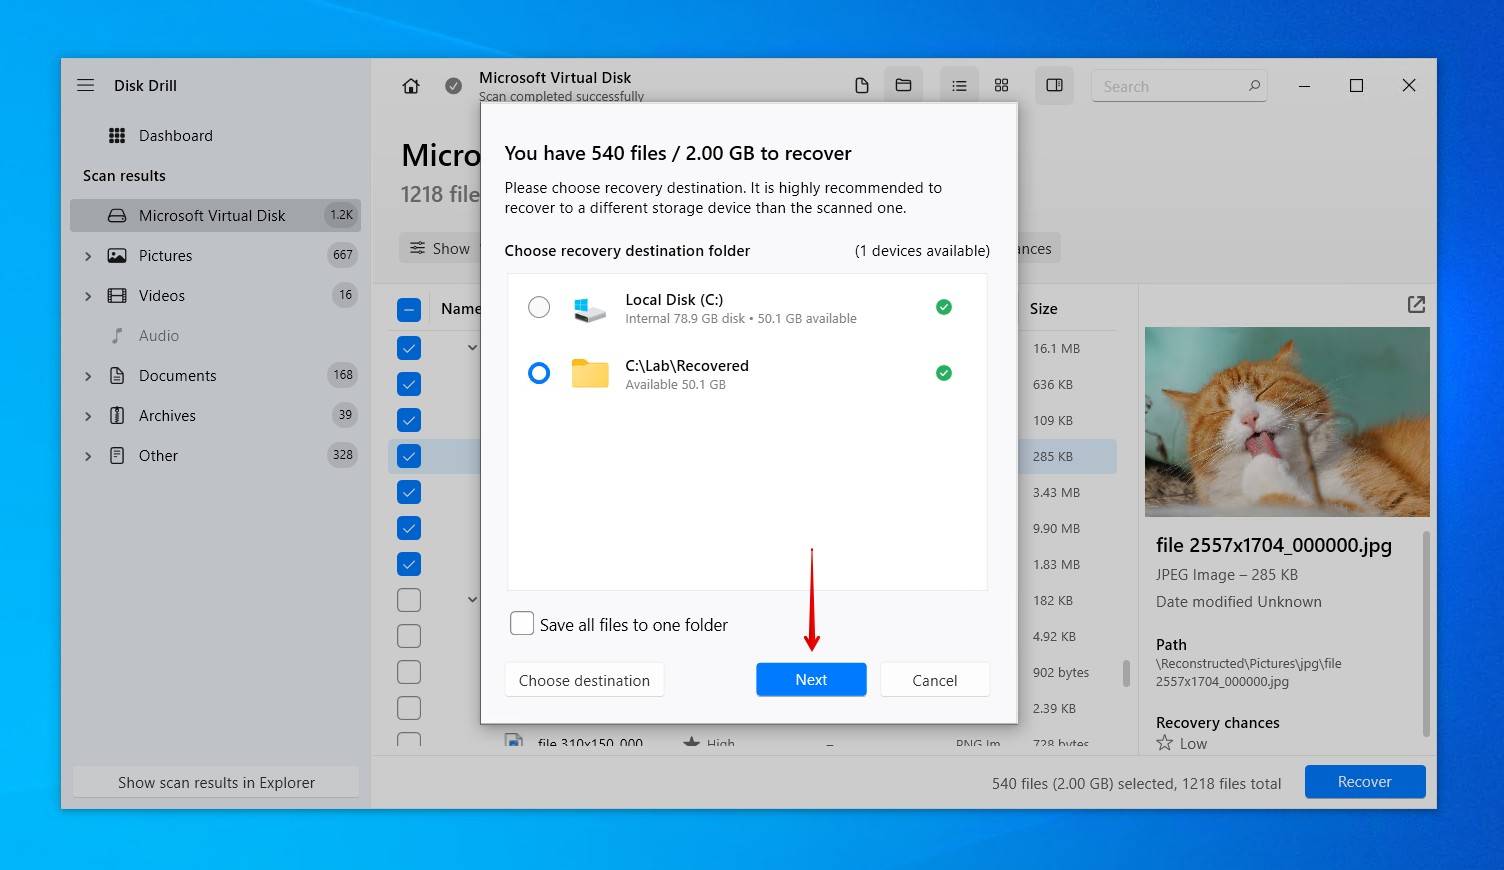Click the file list vertical scrollbar
Viewport: 1504px width, 870px height.
click(x=1126, y=673)
